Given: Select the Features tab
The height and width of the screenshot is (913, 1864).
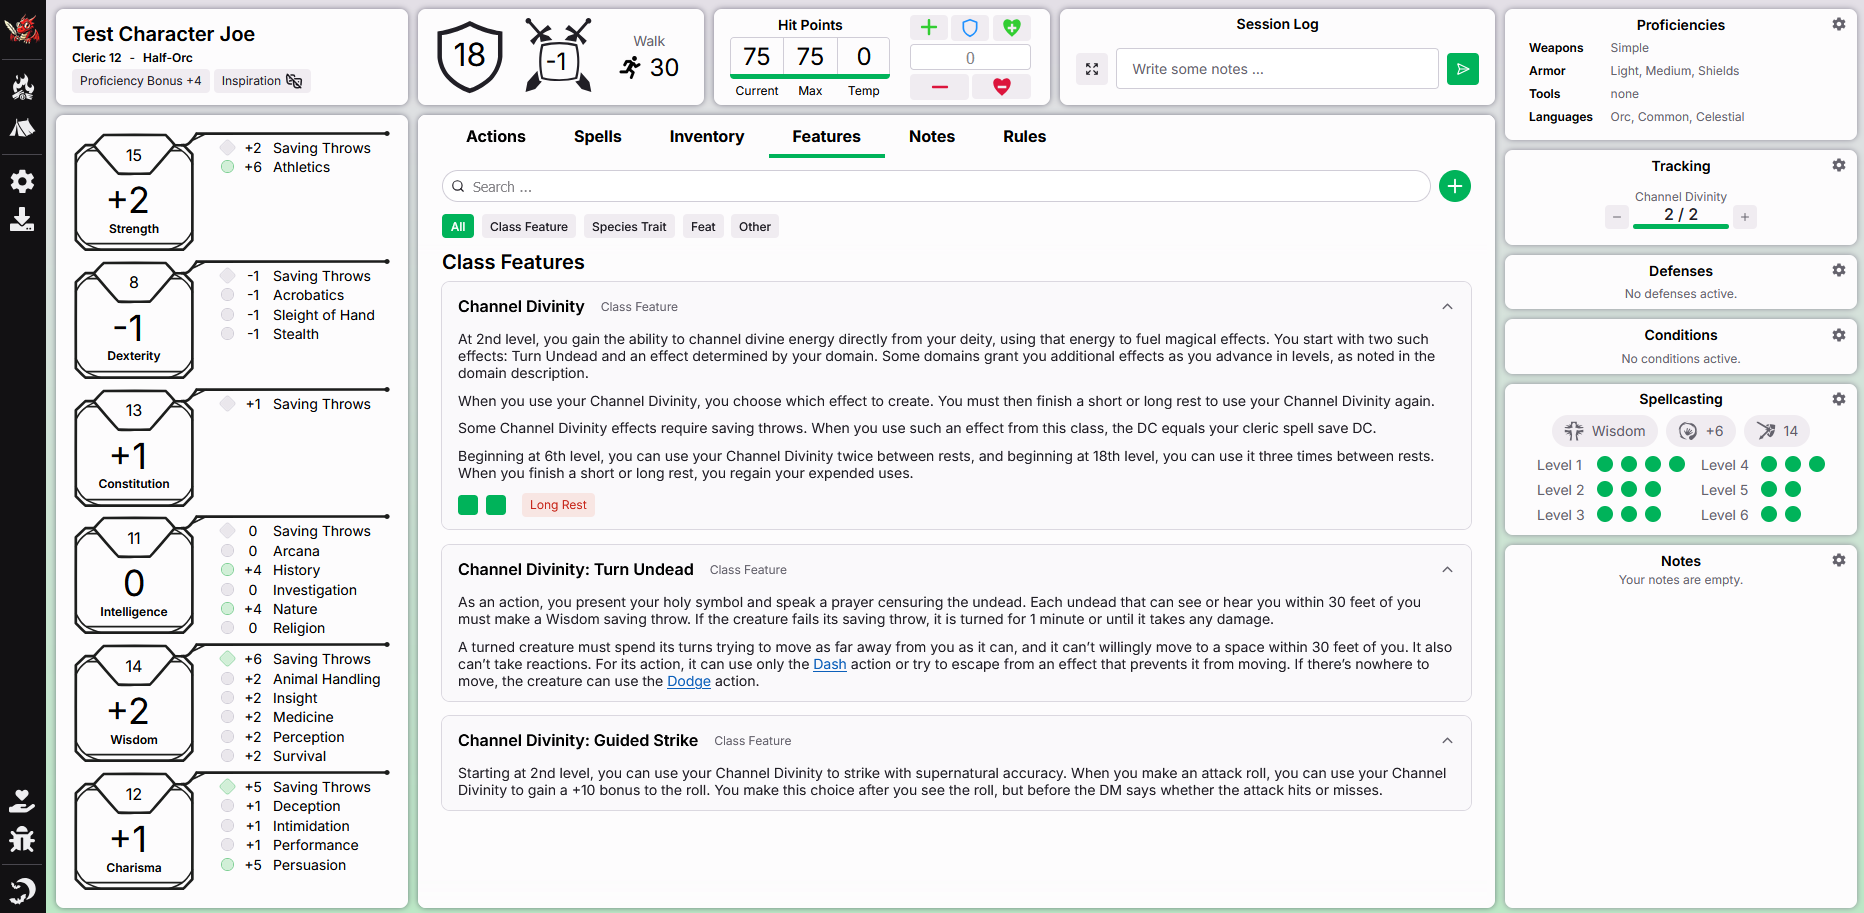Looking at the screenshot, I should coord(827,137).
